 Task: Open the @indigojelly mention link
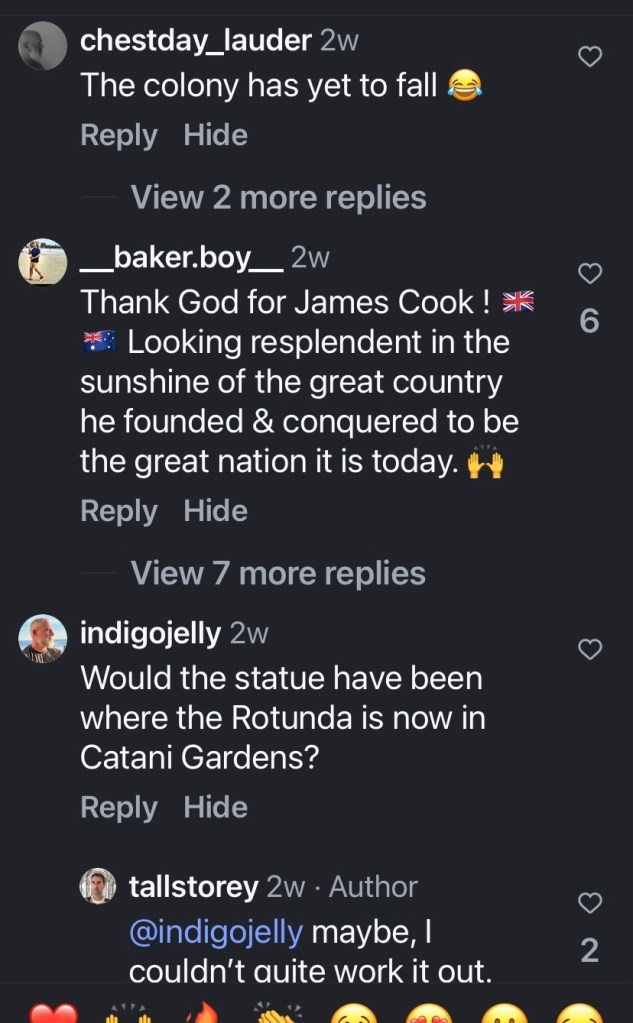click(x=216, y=932)
